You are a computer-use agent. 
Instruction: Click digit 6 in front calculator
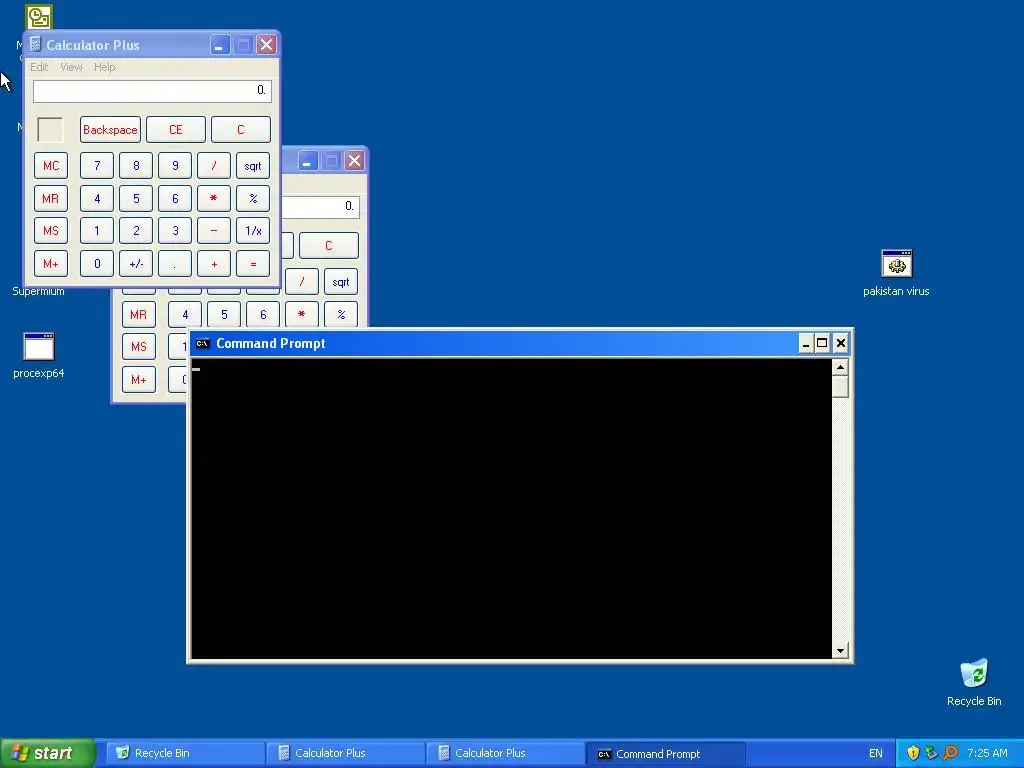tap(175, 199)
